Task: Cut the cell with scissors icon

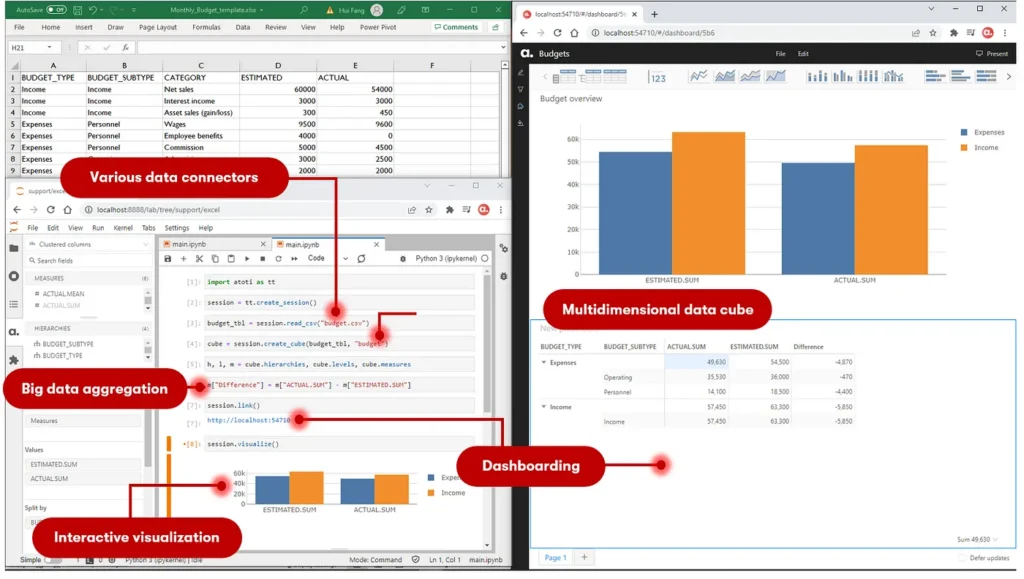Action: (x=199, y=259)
